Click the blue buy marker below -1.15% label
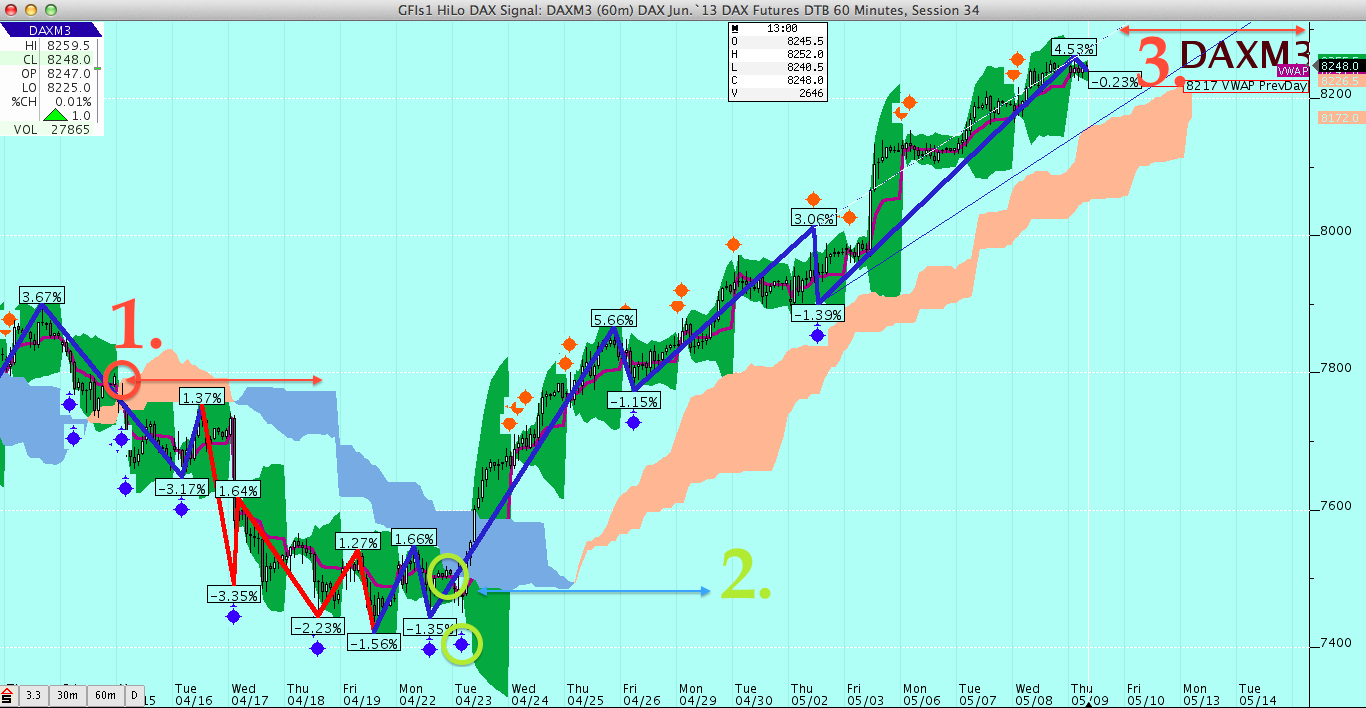The height and width of the screenshot is (708, 1366). coord(633,422)
